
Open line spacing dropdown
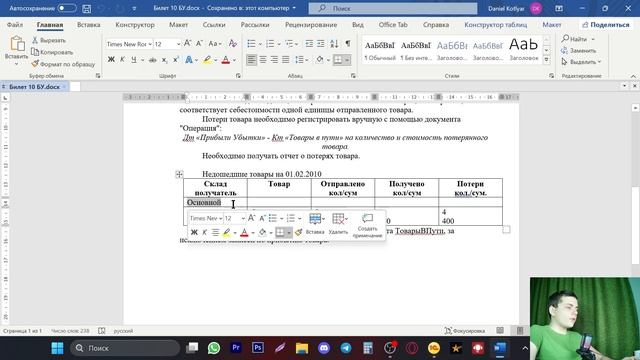click(301, 60)
